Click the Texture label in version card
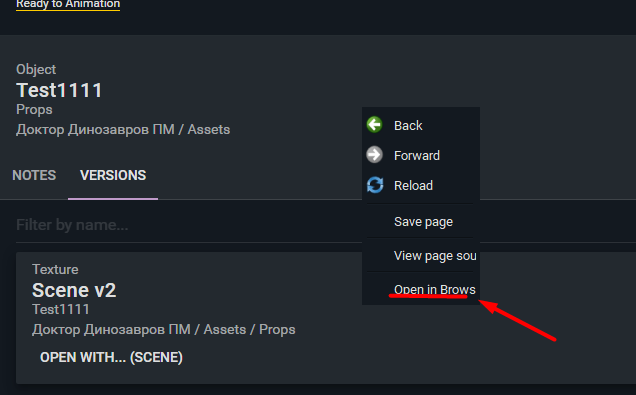636x395 pixels. tap(55, 269)
